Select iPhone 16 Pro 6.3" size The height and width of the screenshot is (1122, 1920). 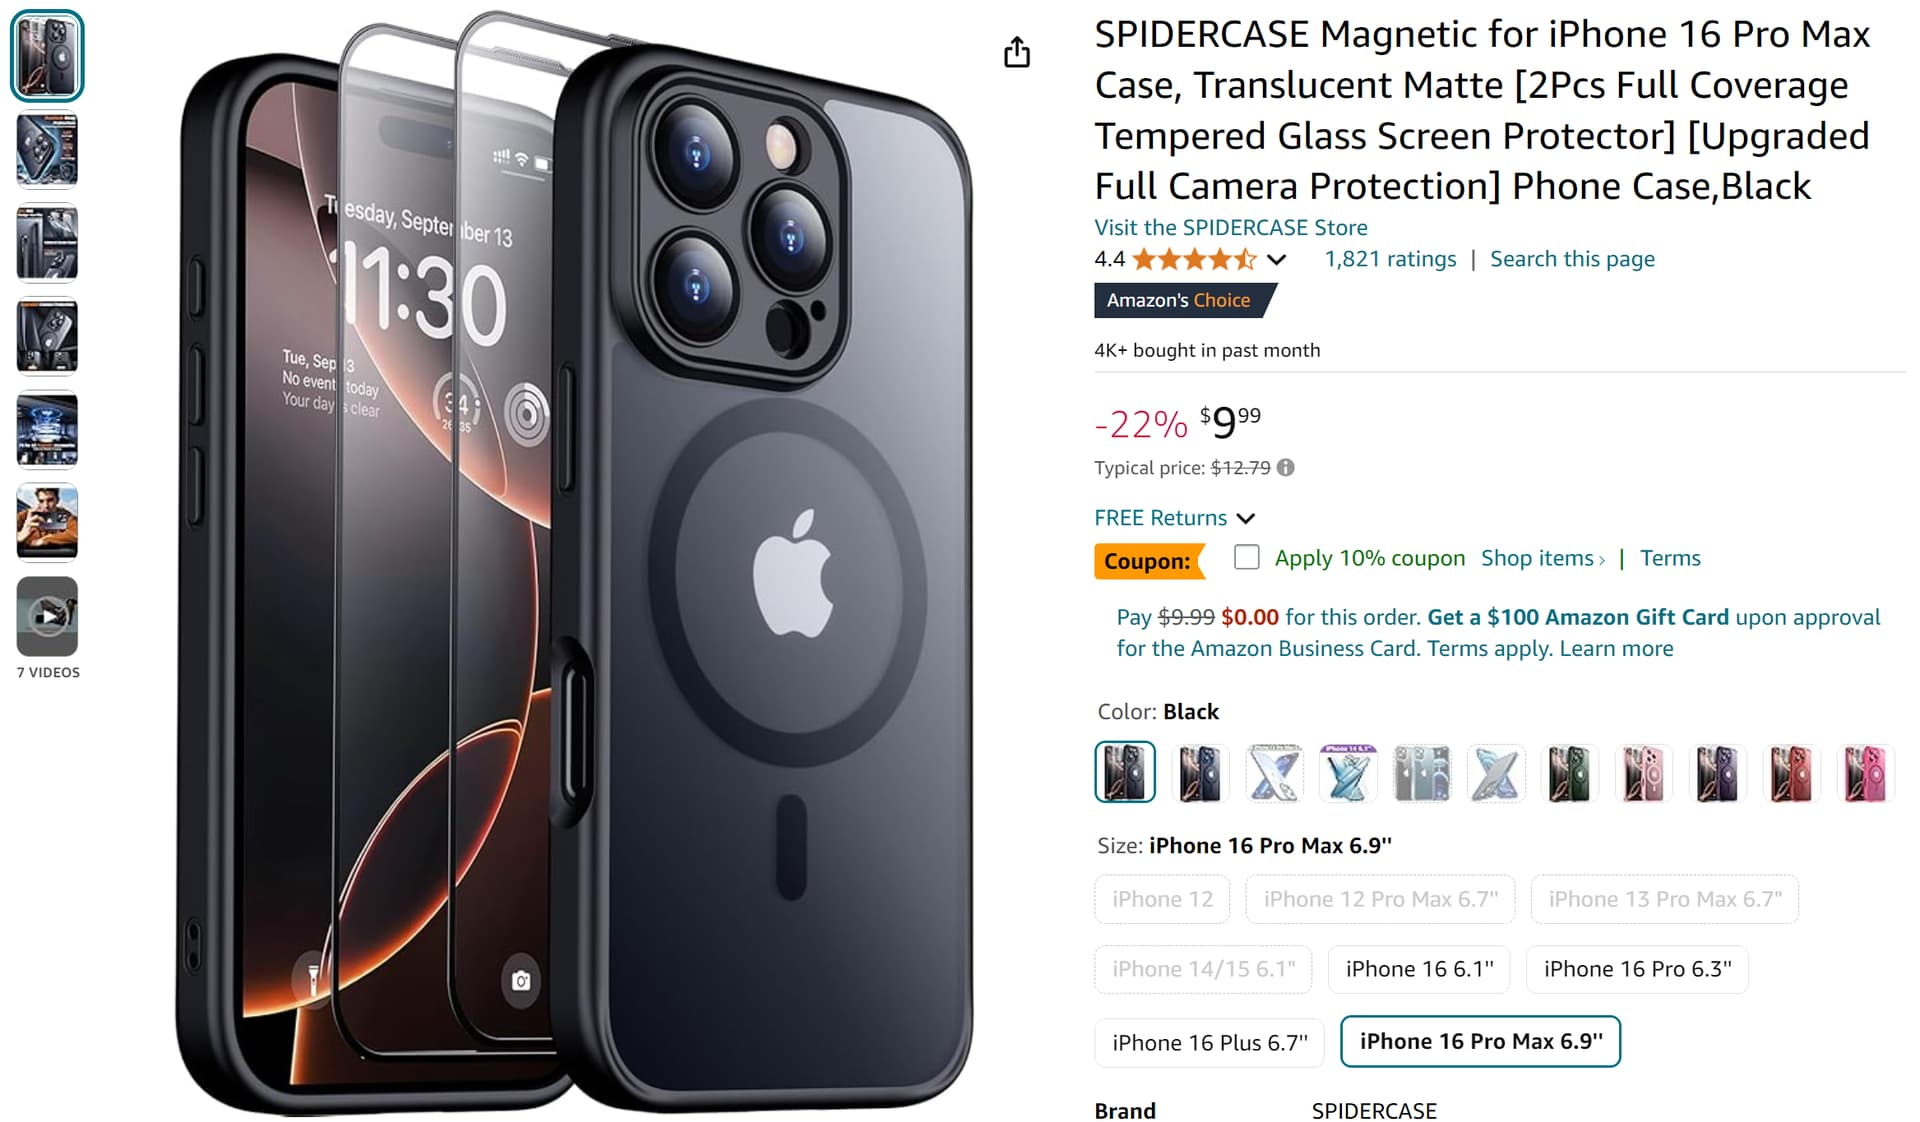click(x=1637, y=969)
